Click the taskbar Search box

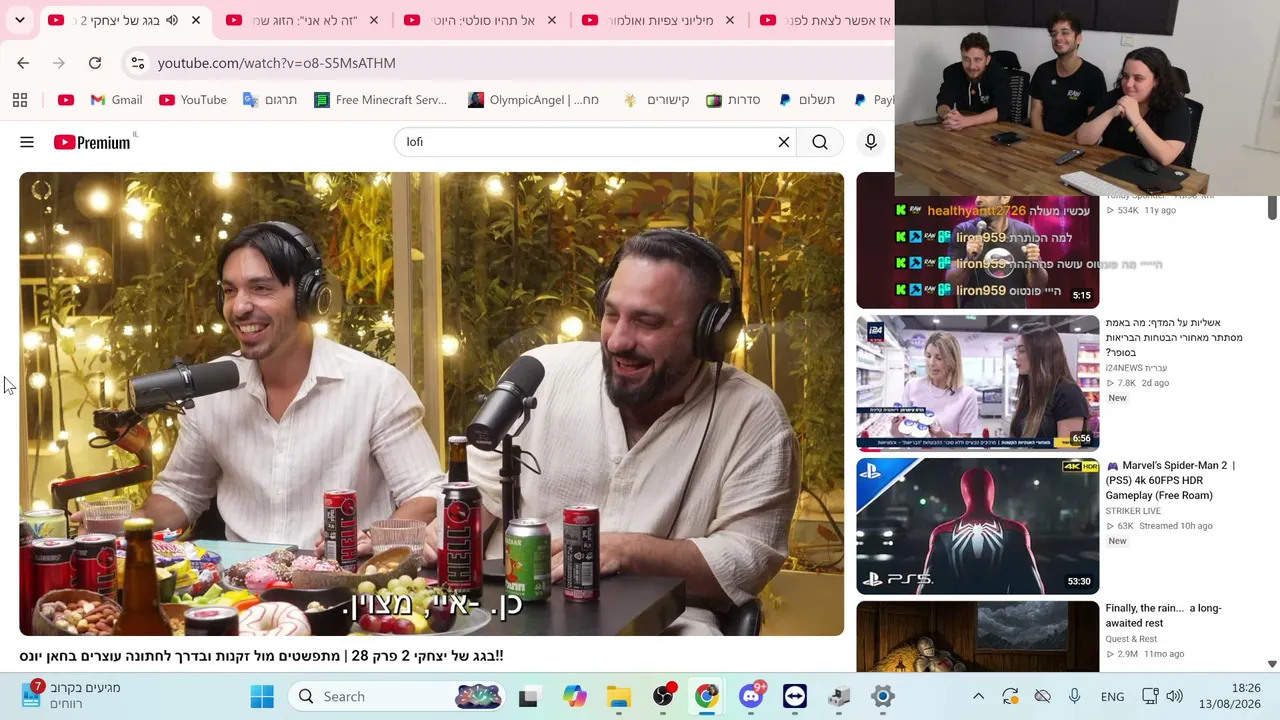click(397, 696)
